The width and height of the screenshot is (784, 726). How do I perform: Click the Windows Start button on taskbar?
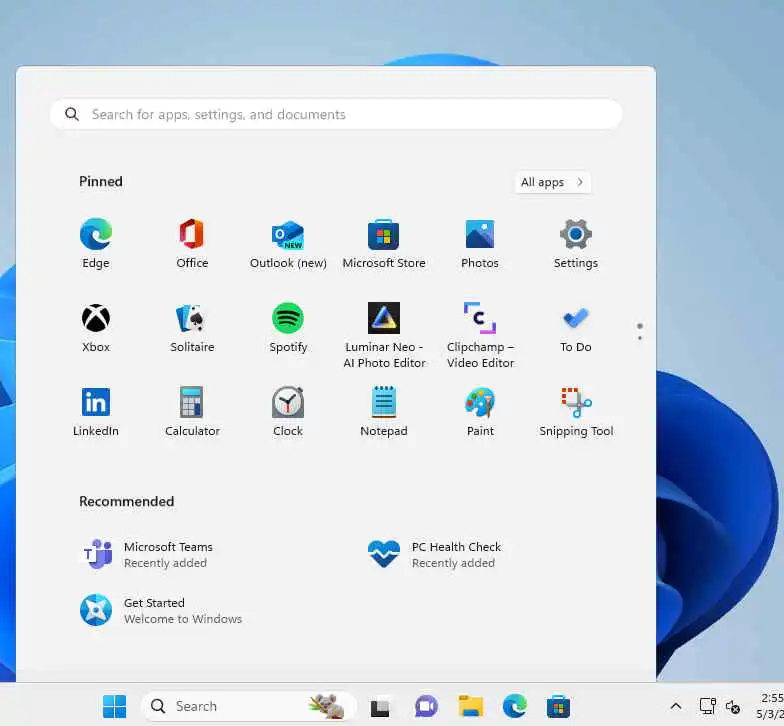point(114,706)
